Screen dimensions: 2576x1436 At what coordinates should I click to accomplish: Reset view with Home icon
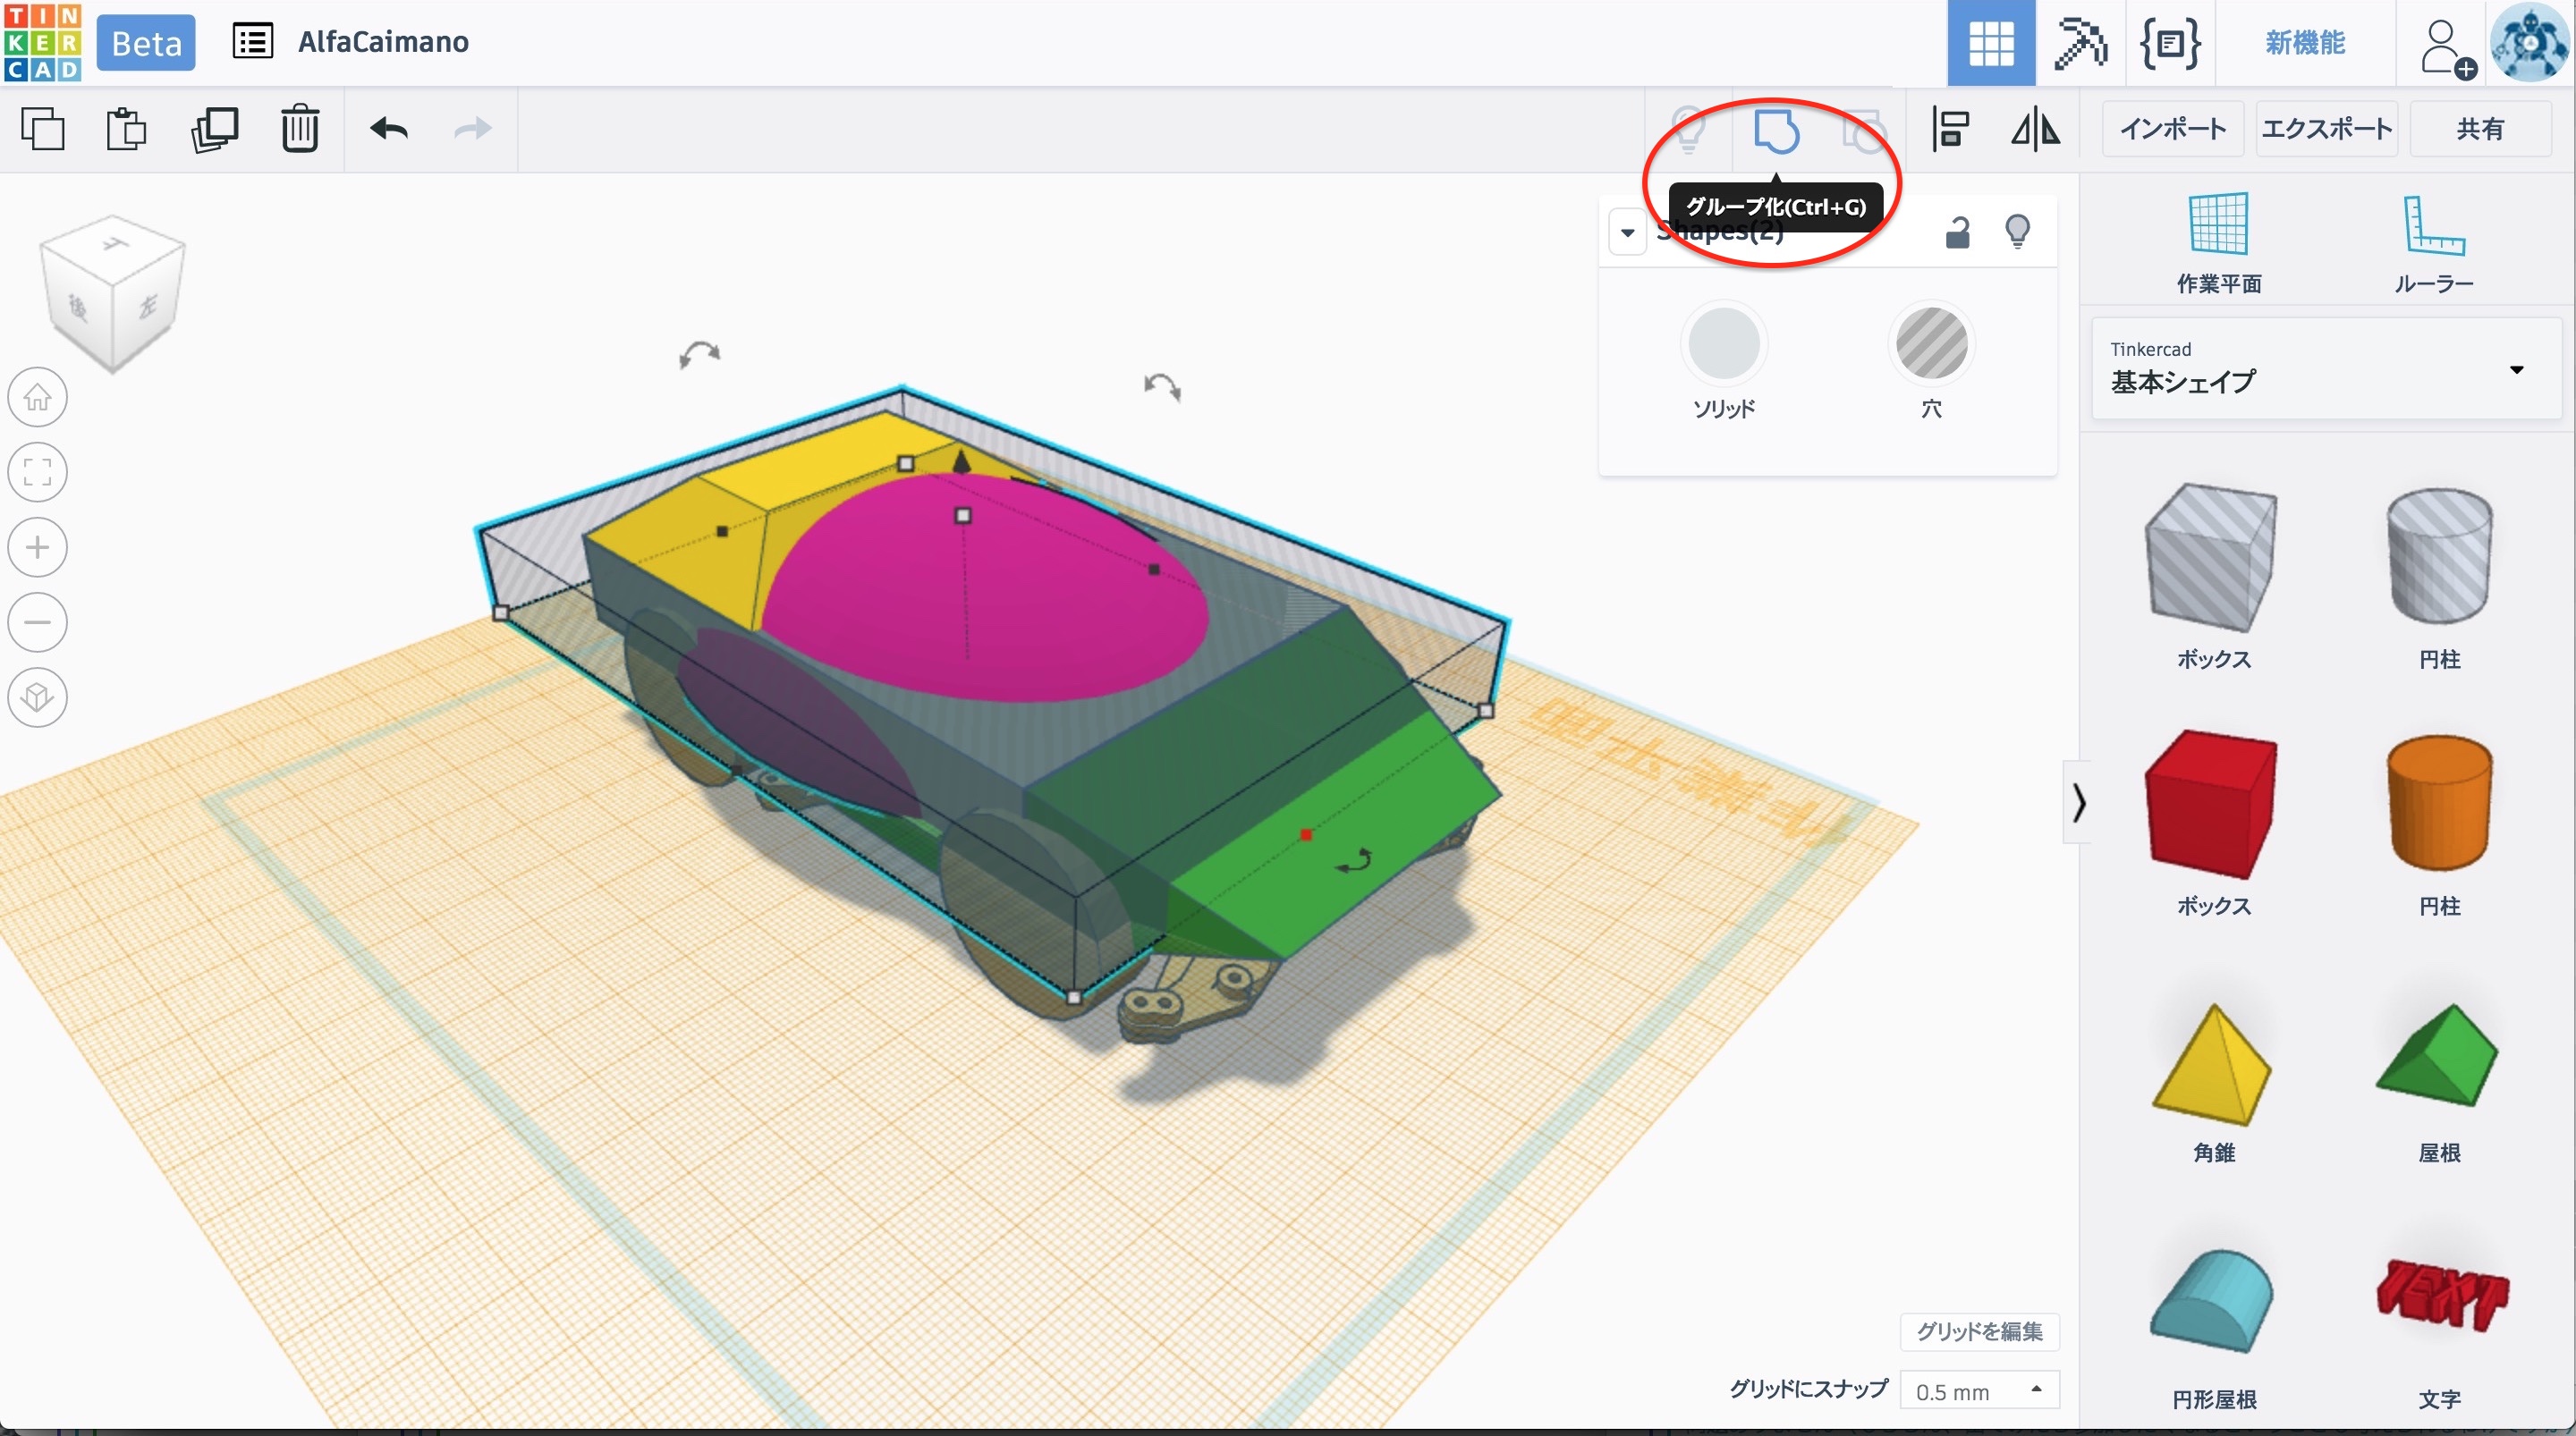(38, 397)
